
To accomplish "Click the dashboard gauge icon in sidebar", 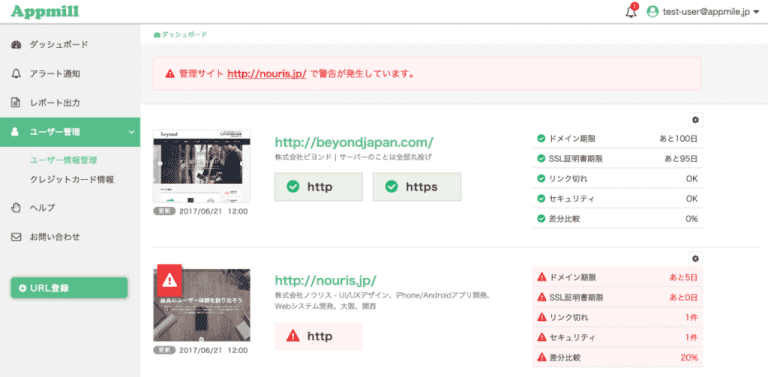I will (16, 45).
